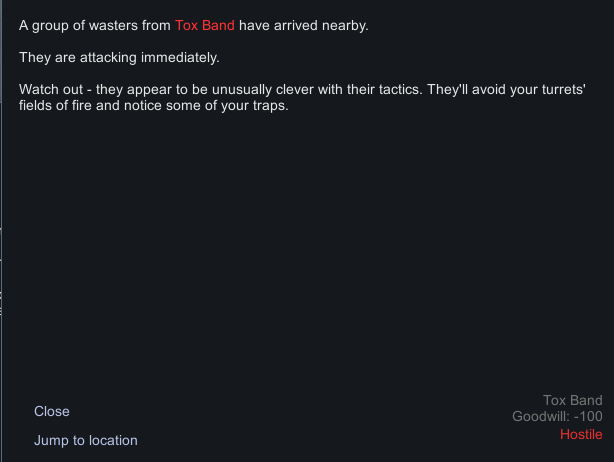The image size is (614, 462).
Task: Click the words "have arrived nearby"
Action: pos(303,25)
